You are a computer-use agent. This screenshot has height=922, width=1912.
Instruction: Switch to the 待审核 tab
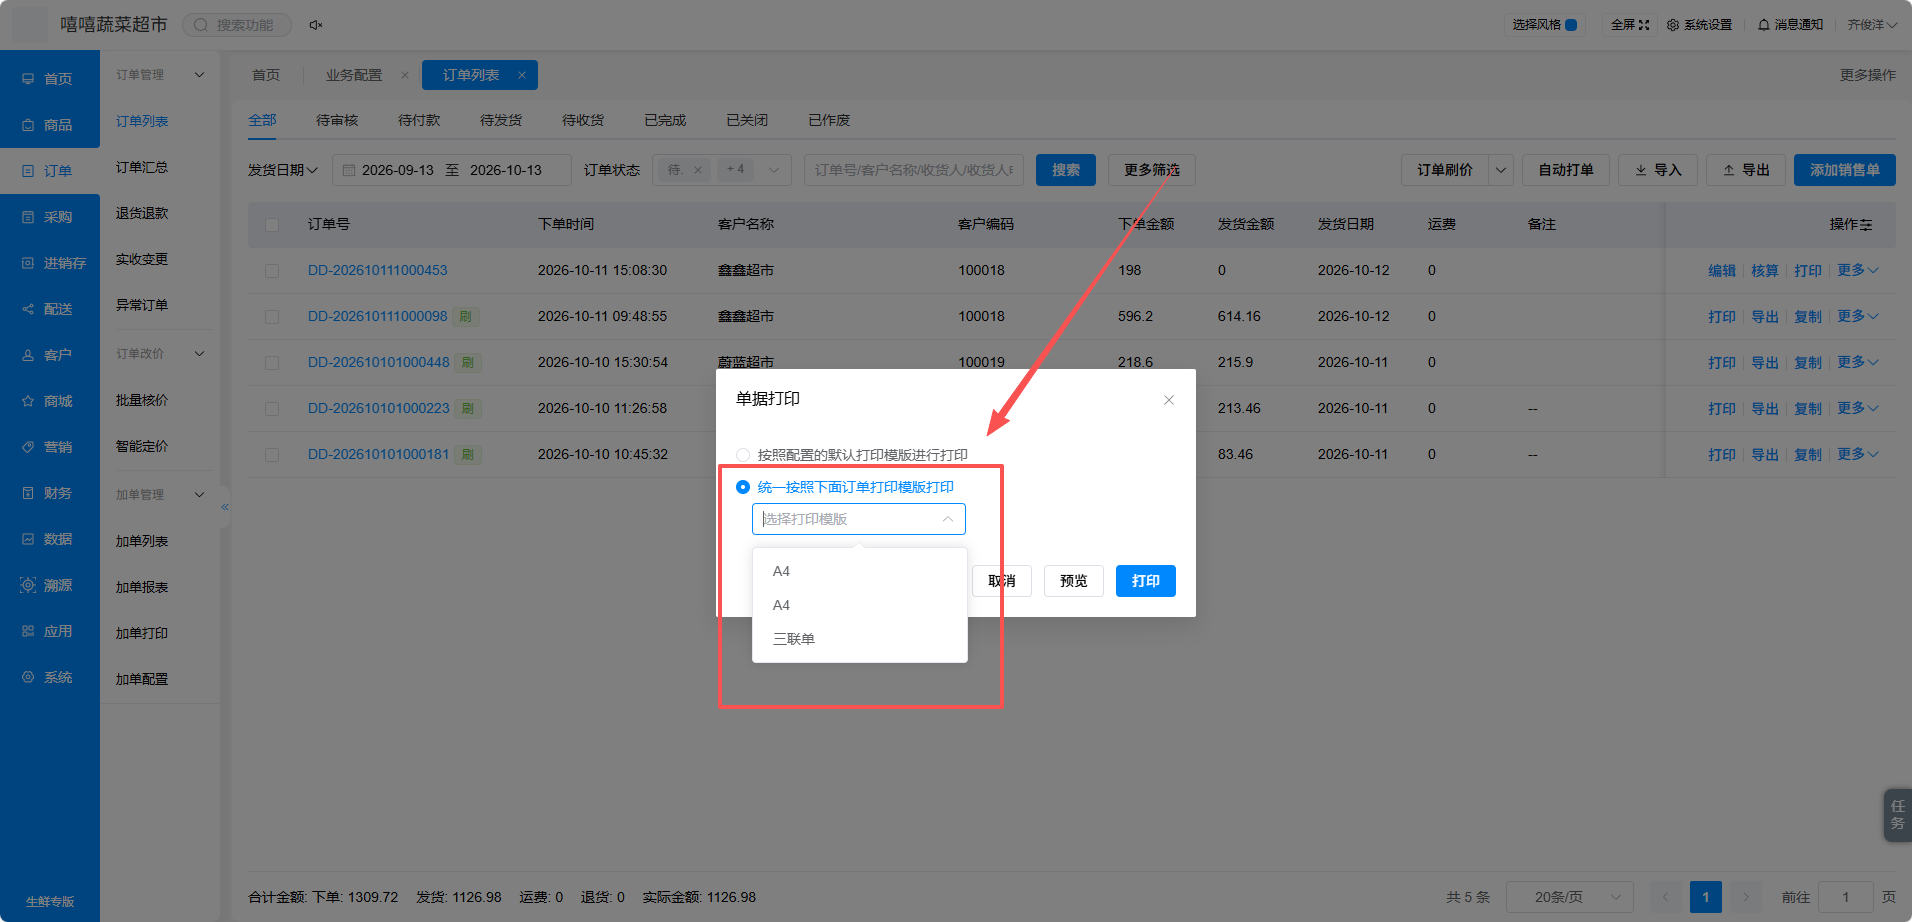pyautogui.click(x=337, y=120)
